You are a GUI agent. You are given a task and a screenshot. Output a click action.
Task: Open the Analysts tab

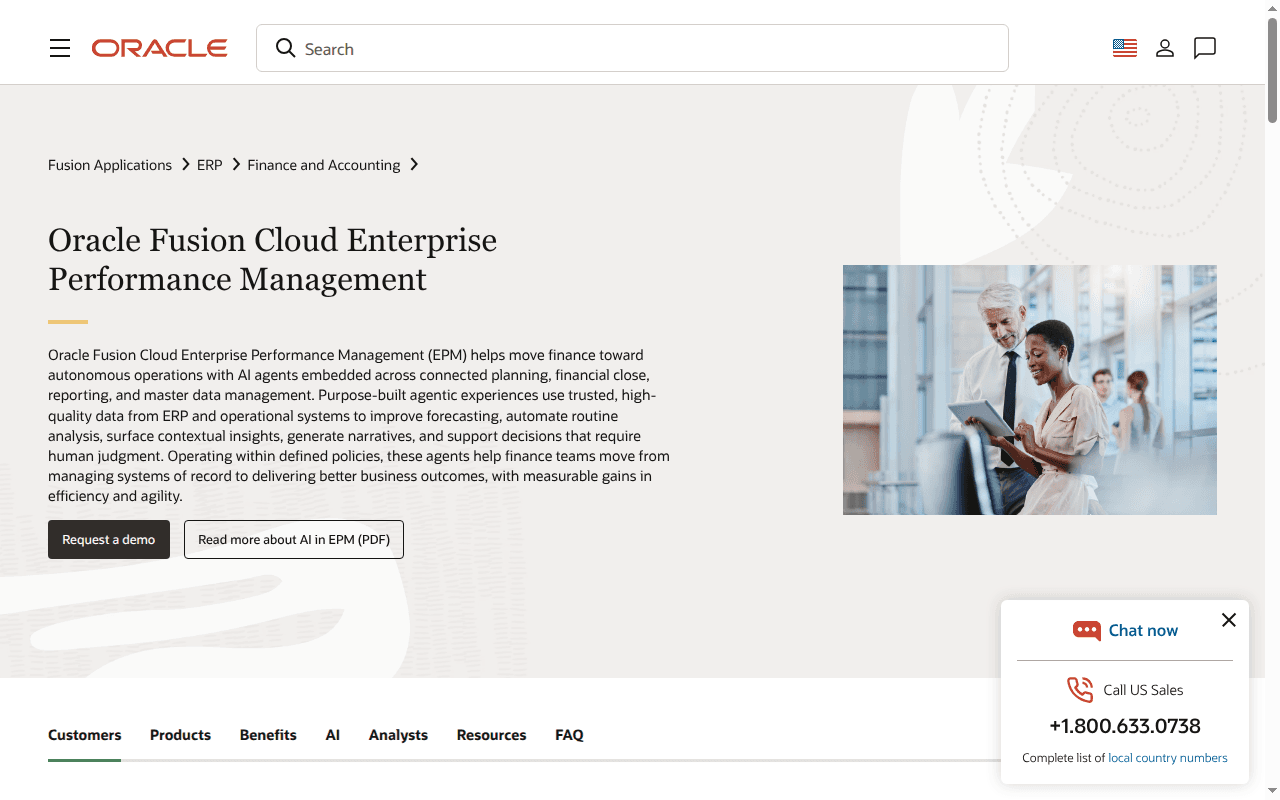[x=398, y=735]
